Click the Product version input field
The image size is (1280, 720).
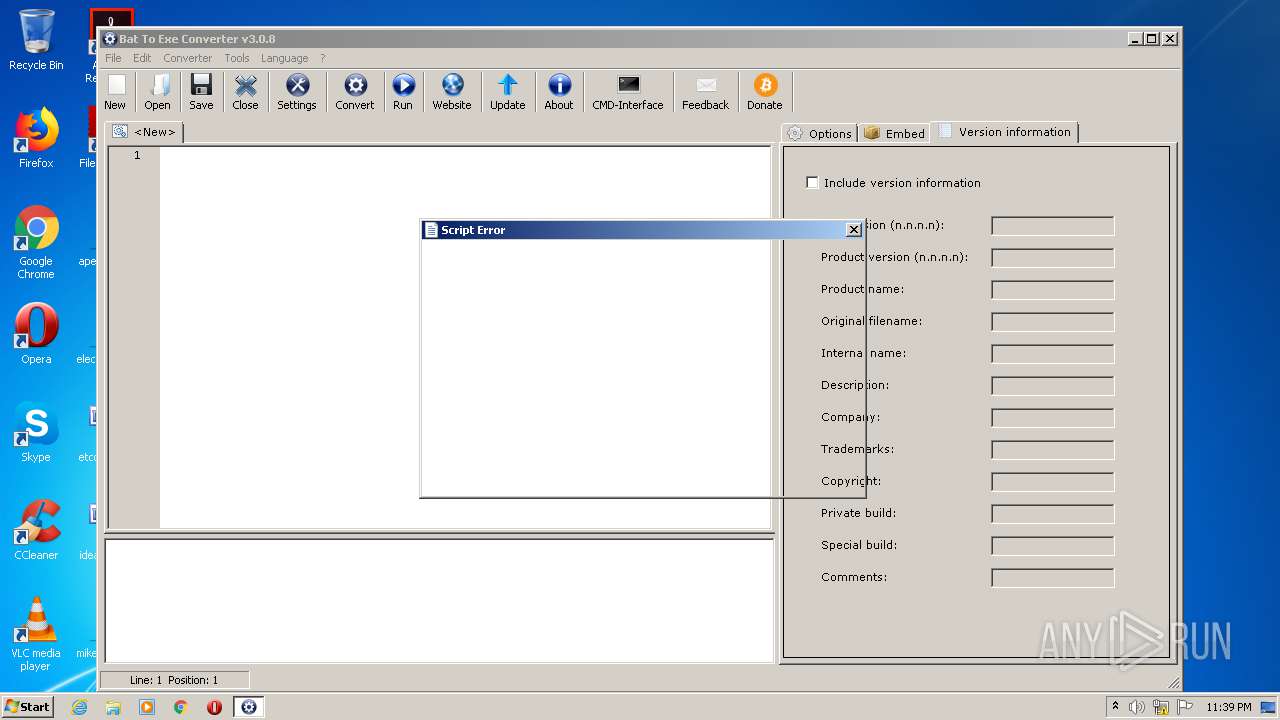click(1052, 258)
